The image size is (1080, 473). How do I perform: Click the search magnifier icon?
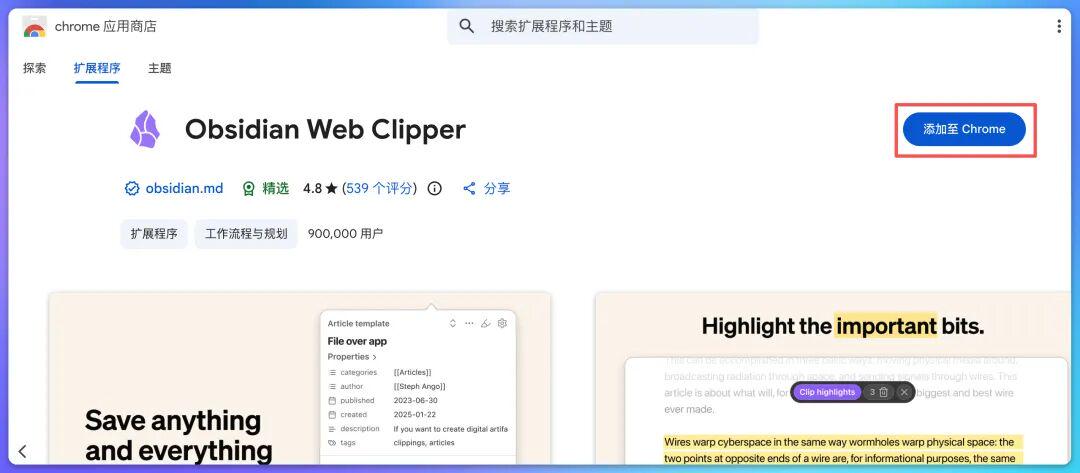tap(467, 27)
